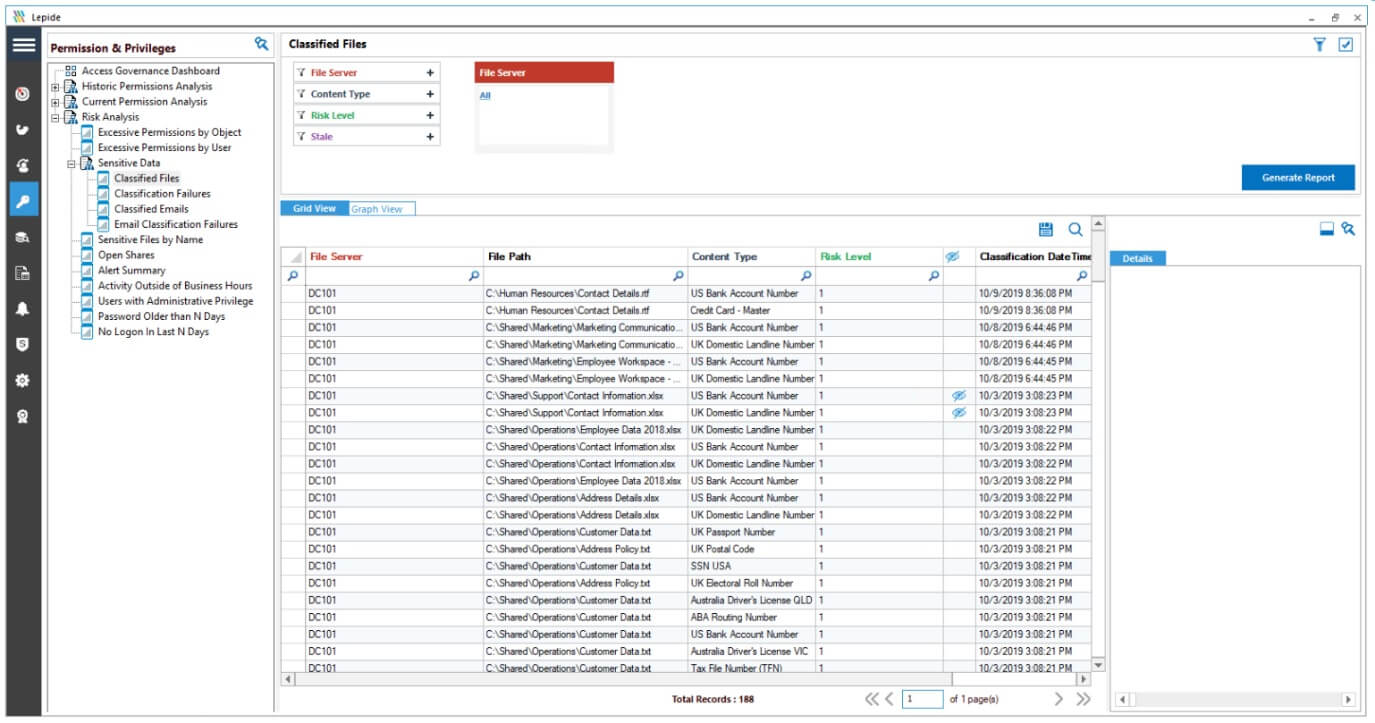Screen dimensions: 1375x723
Task: Switch to the Graph View tab
Action: click(377, 209)
